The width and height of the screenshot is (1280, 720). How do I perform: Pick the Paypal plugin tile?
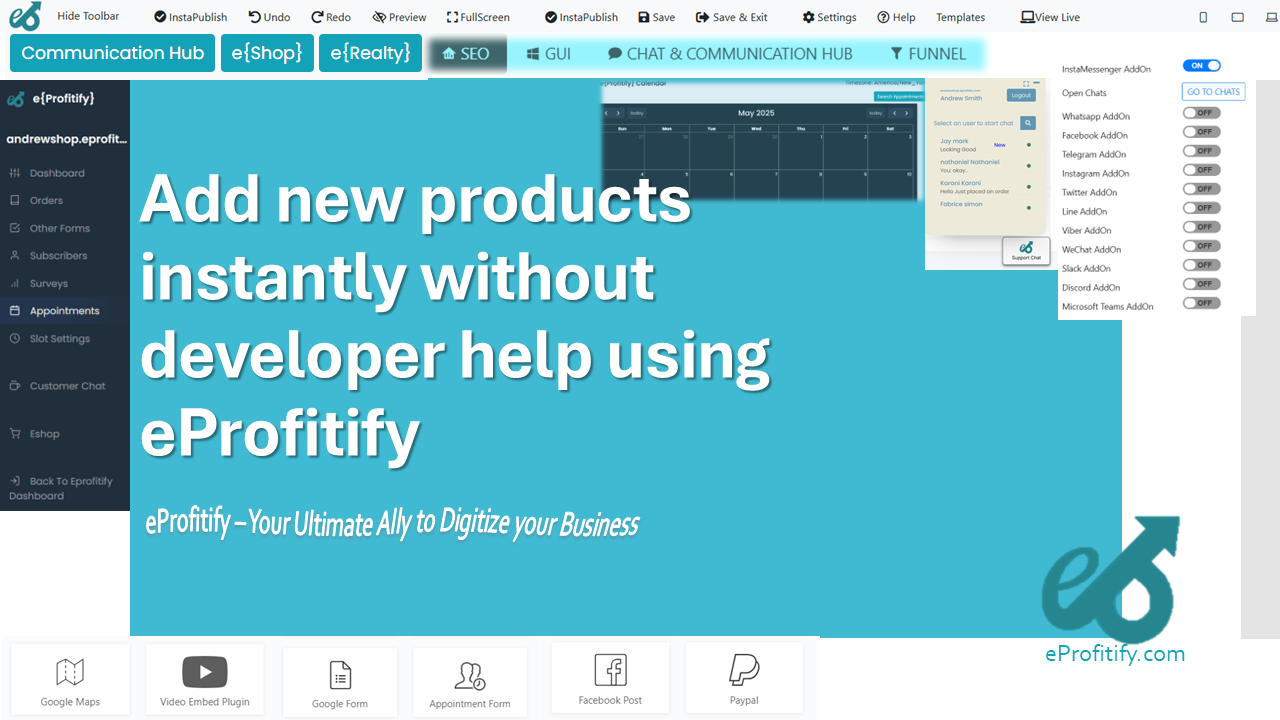click(744, 678)
